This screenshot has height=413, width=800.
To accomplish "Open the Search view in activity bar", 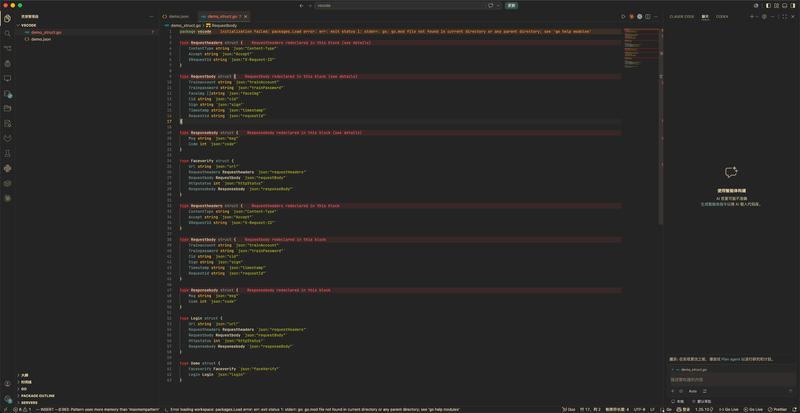I will pyautogui.click(x=8, y=33).
